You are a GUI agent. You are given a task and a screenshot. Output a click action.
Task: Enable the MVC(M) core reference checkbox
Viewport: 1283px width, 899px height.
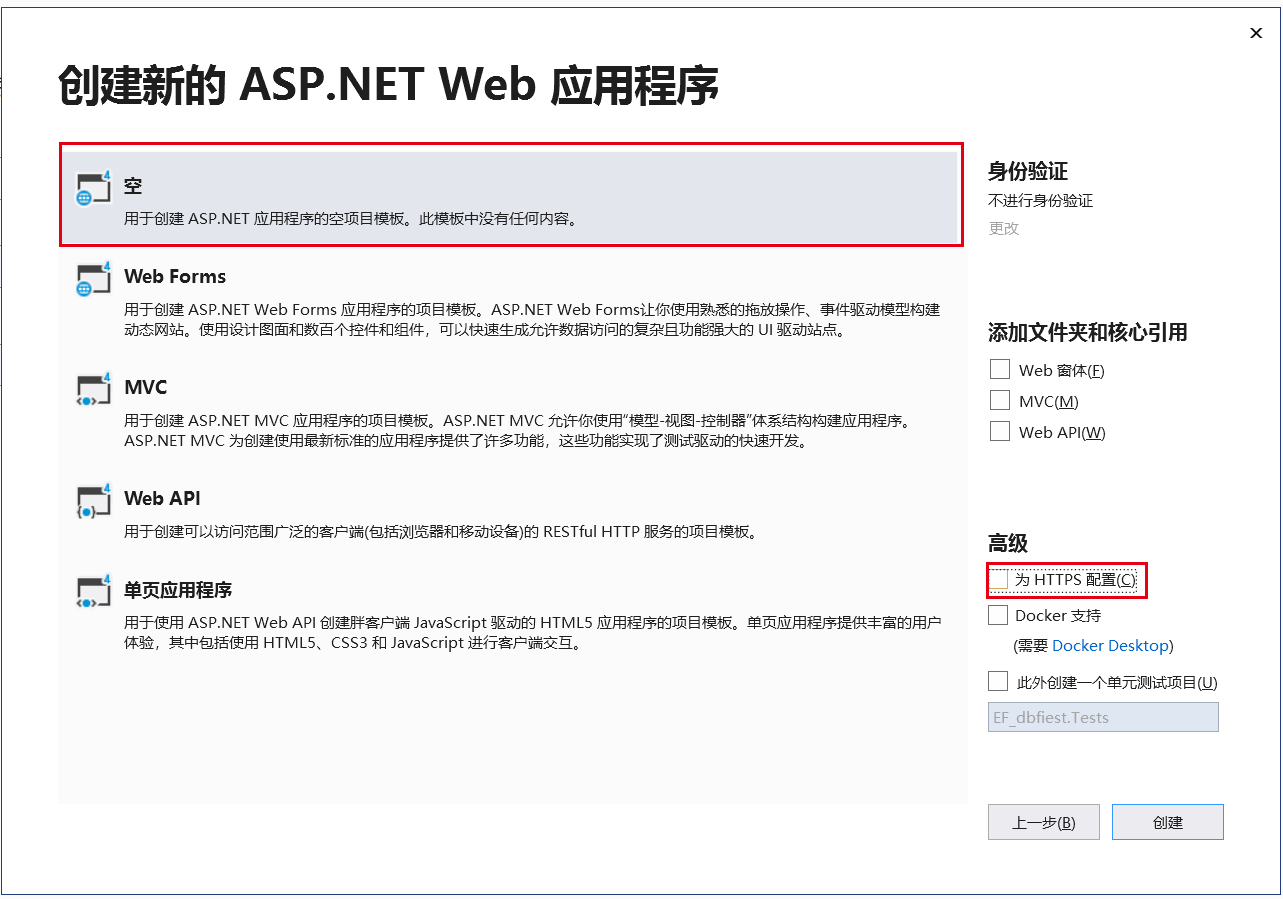click(x=999, y=400)
